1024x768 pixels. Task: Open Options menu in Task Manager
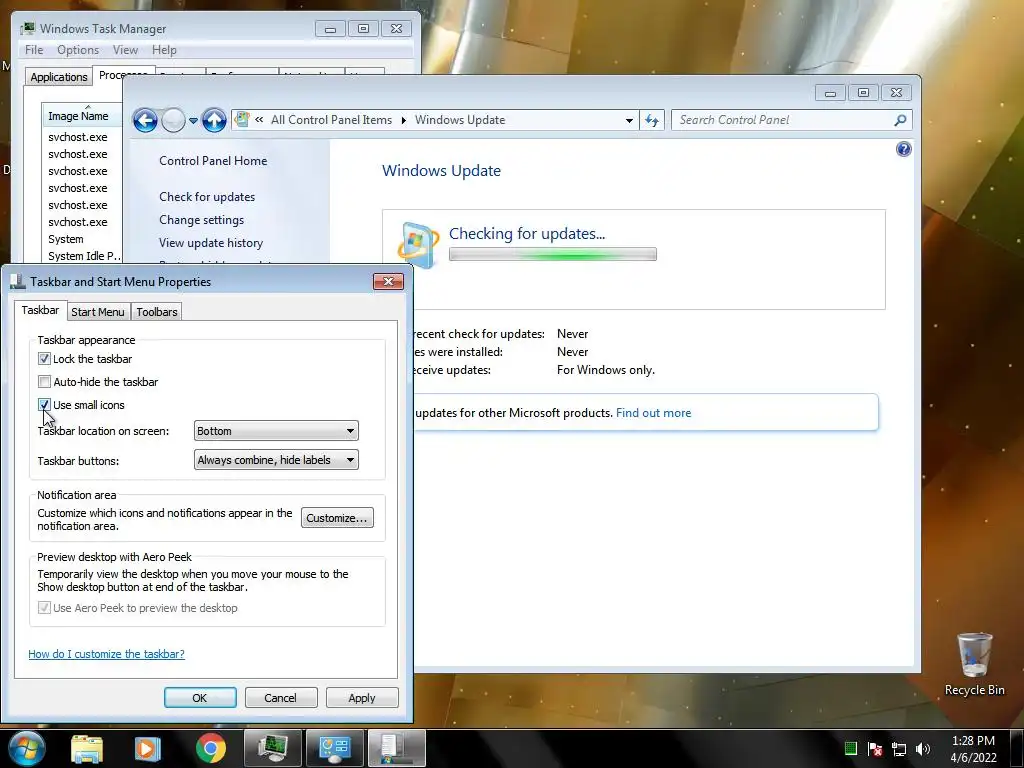coord(78,50)
